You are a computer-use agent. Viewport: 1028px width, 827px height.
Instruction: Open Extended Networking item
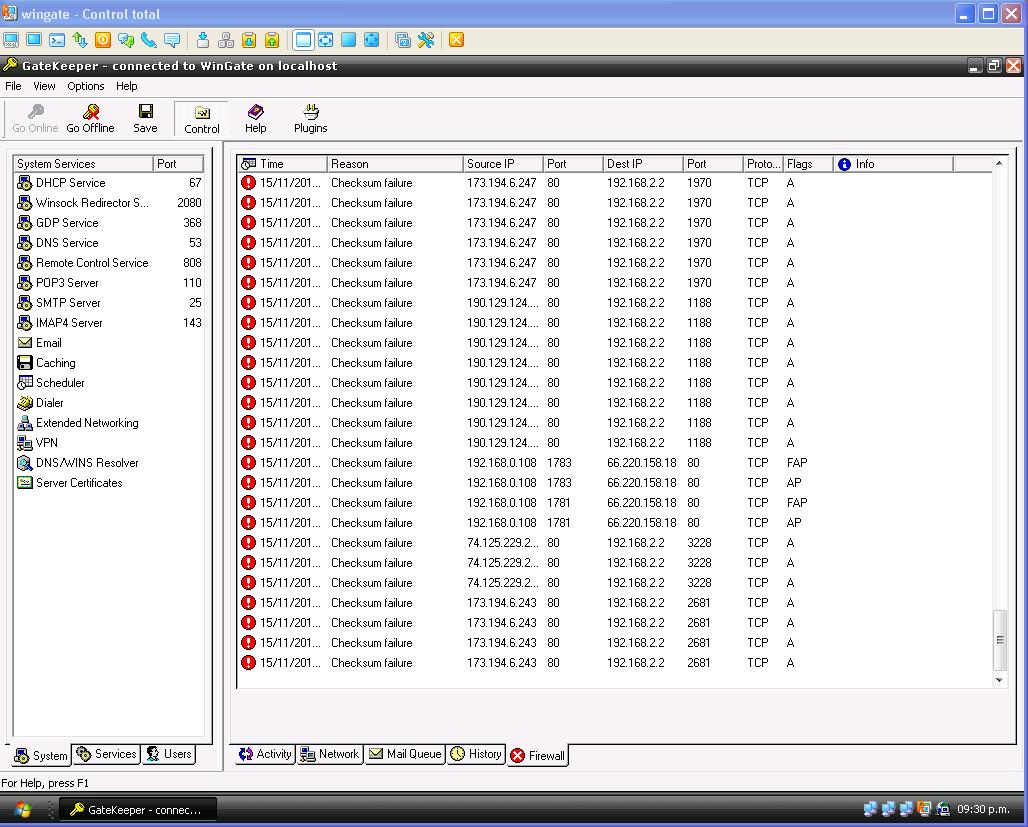pyautogui.click(x=77, y=423)
